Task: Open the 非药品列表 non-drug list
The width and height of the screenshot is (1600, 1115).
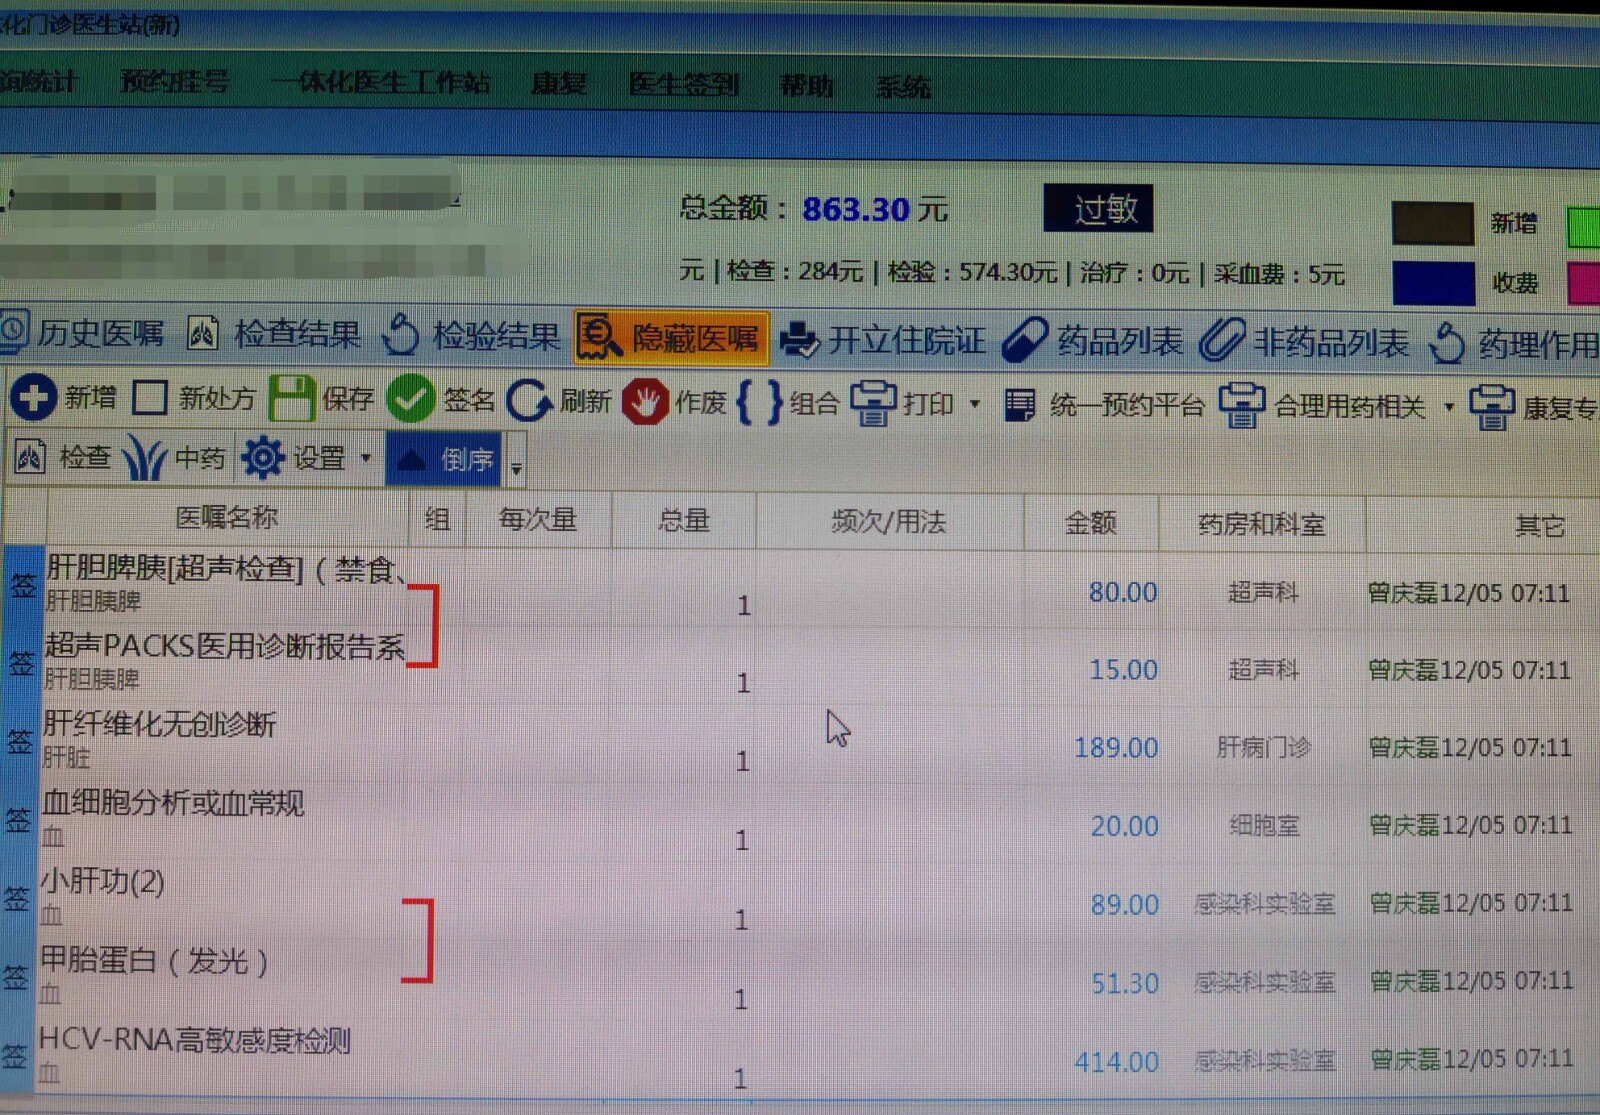Action: 1305,343
